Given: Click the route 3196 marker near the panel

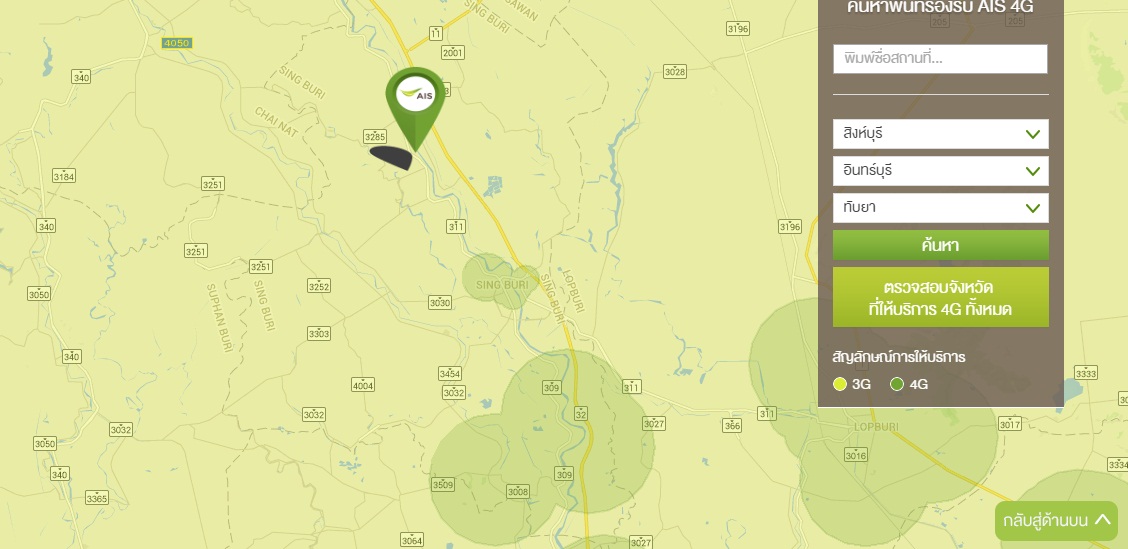Looking at the screenshot, I should (x=790, y=227).
